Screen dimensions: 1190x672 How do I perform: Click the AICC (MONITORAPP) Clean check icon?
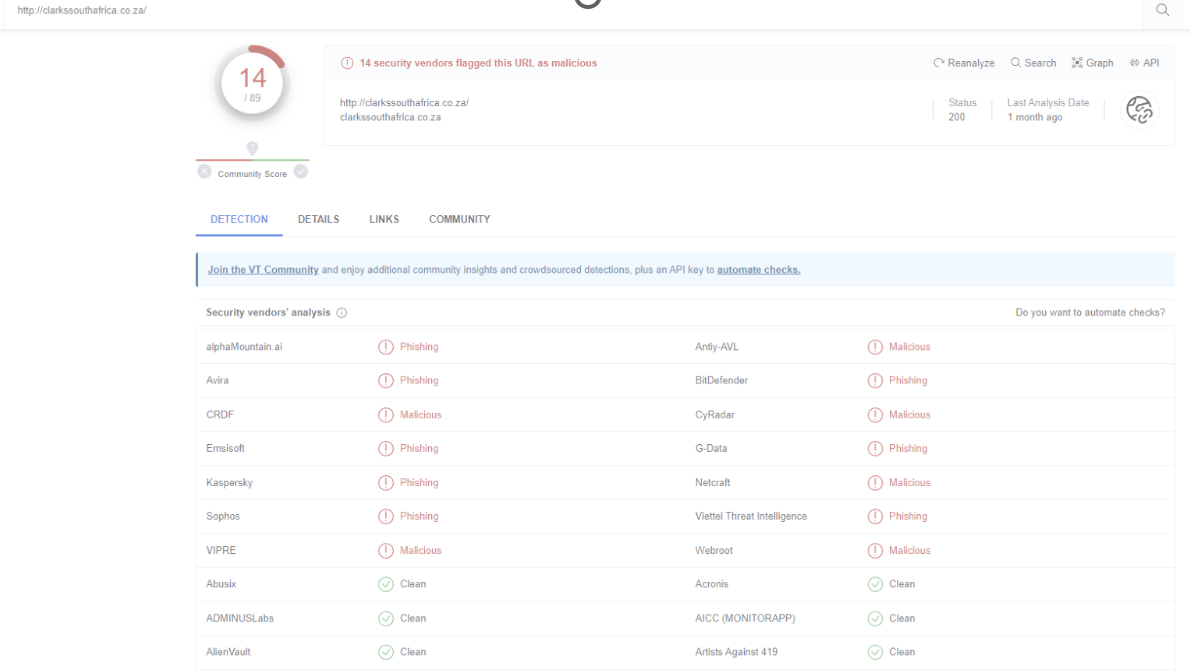pos(875,618)
